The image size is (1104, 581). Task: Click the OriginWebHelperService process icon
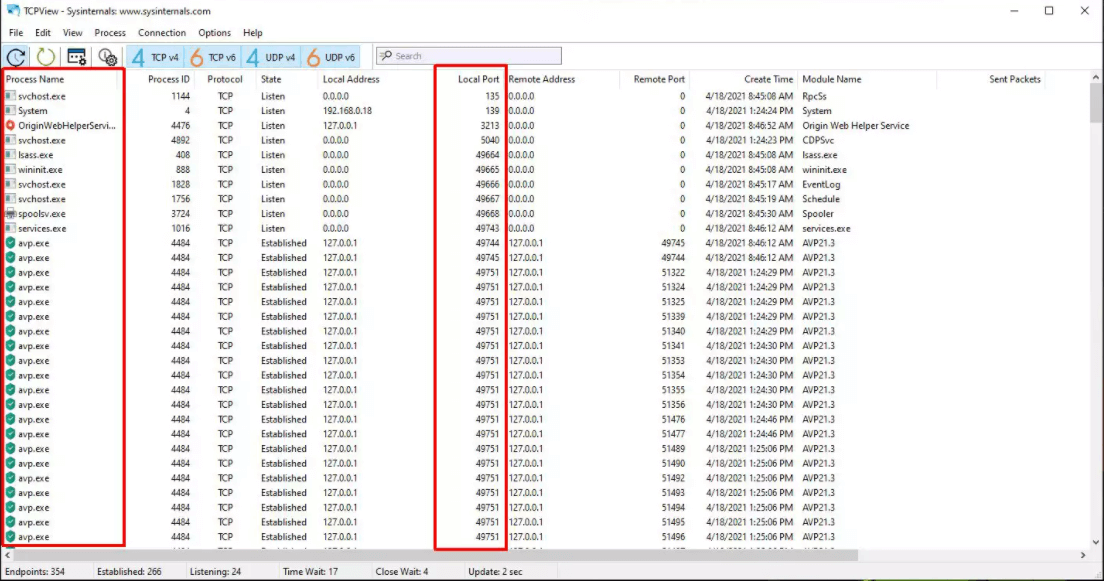(11, 125)
